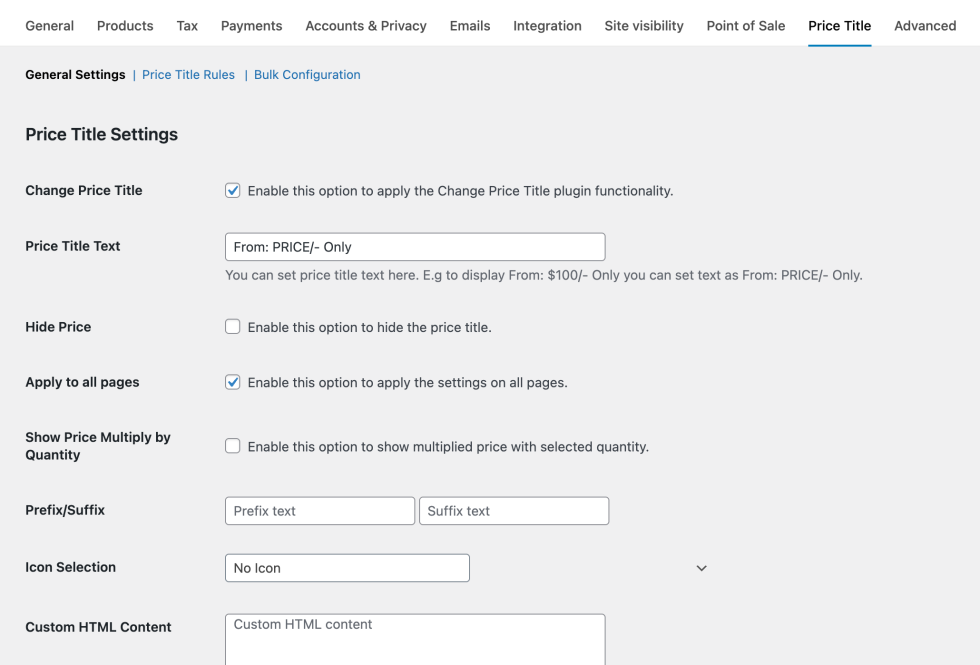Enable the Hide Price option
The width and height of the screenshot is (980, 665).
[232, 326]
